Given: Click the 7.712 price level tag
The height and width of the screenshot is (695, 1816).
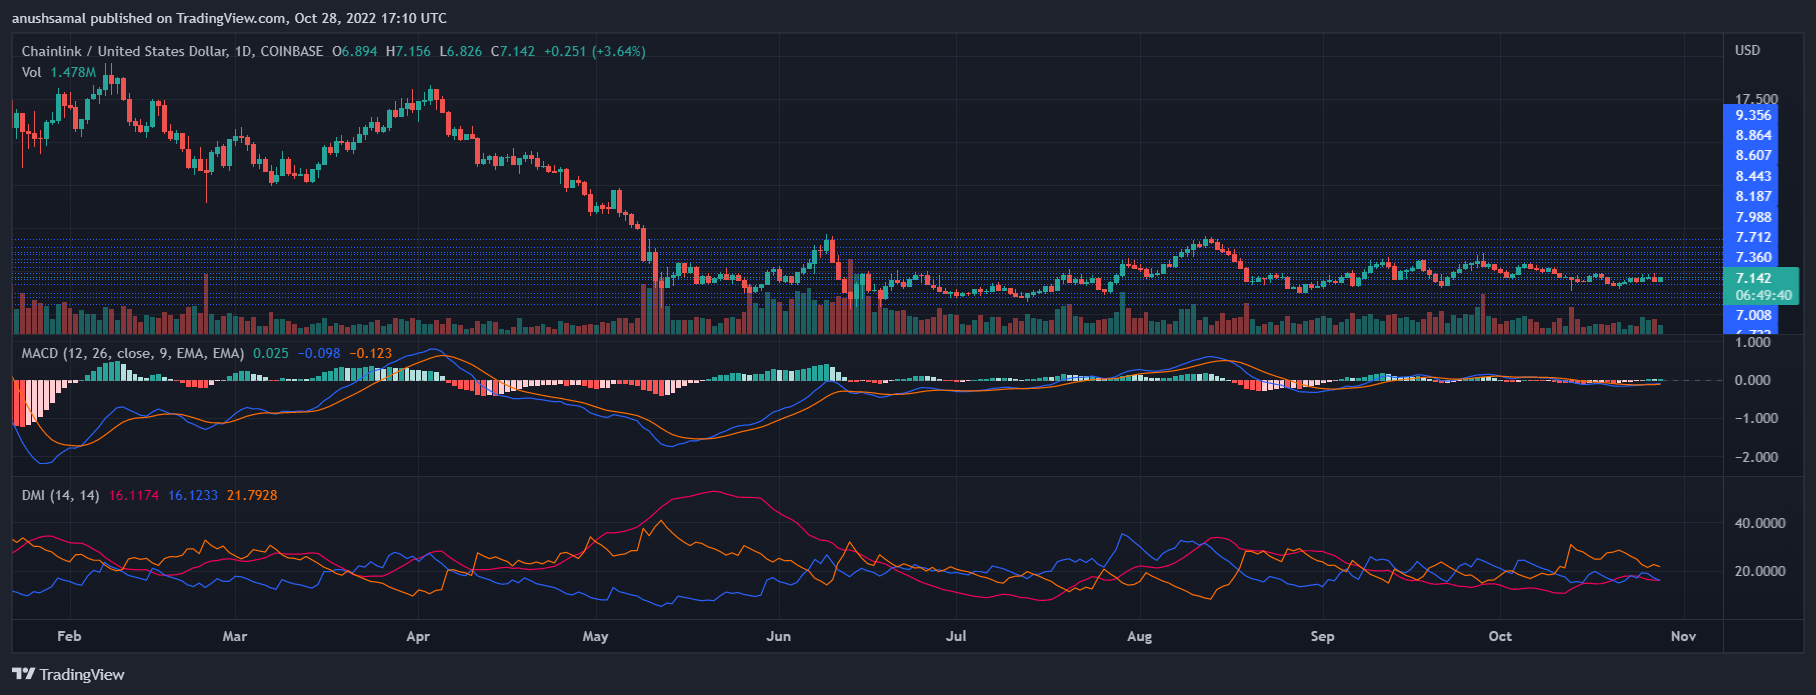Looking at the screenshot, I should pyautogui.click(x=1753, y=237).
